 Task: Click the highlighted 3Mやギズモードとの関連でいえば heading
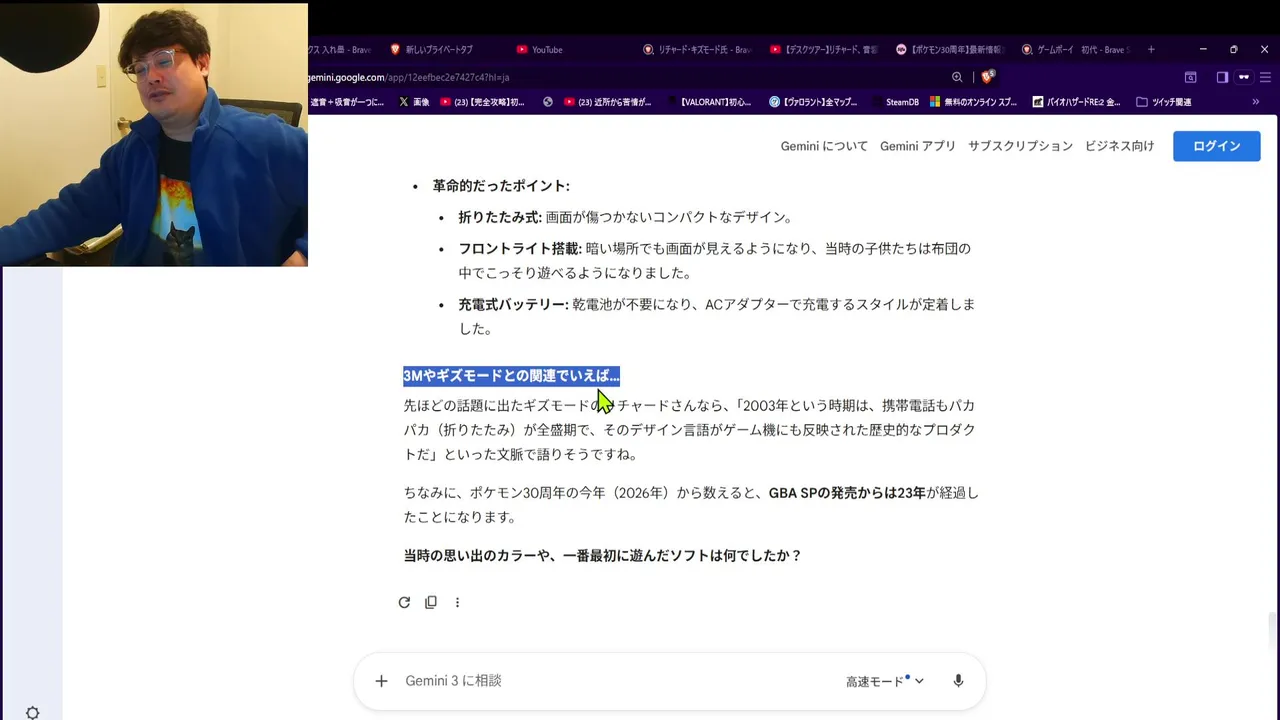(x=511, y=375)
